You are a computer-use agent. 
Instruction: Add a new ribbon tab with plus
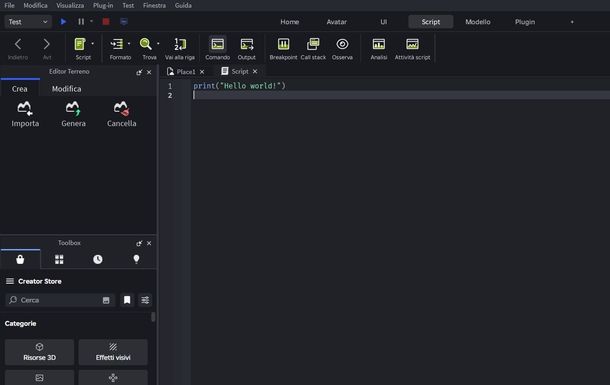tap(572, 22)
